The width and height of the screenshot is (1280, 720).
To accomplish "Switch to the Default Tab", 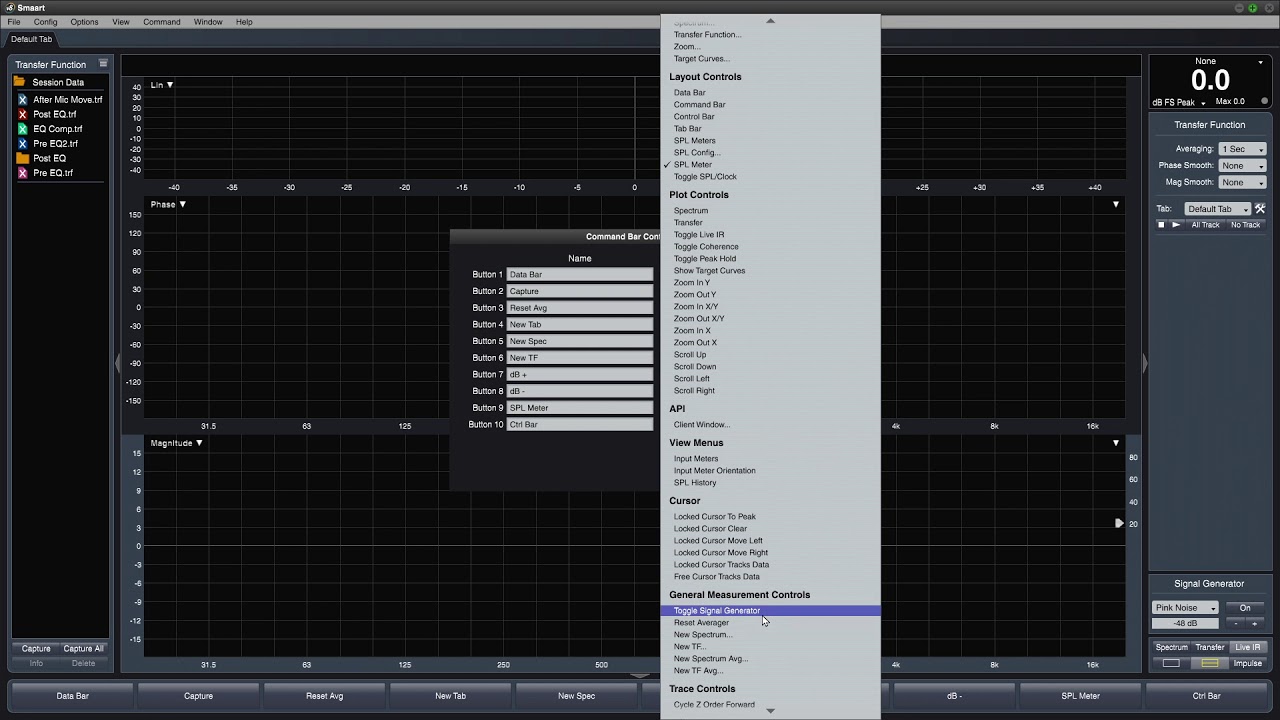I will [x=31, y=39].
